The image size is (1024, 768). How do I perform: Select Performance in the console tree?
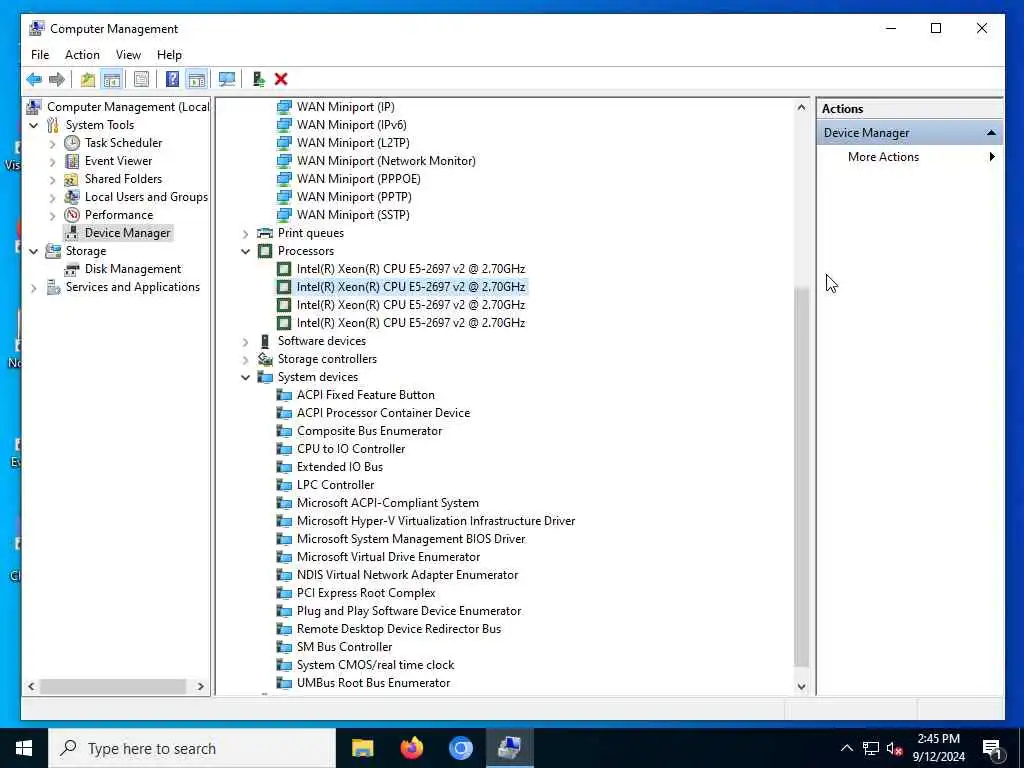coord(119,215)
